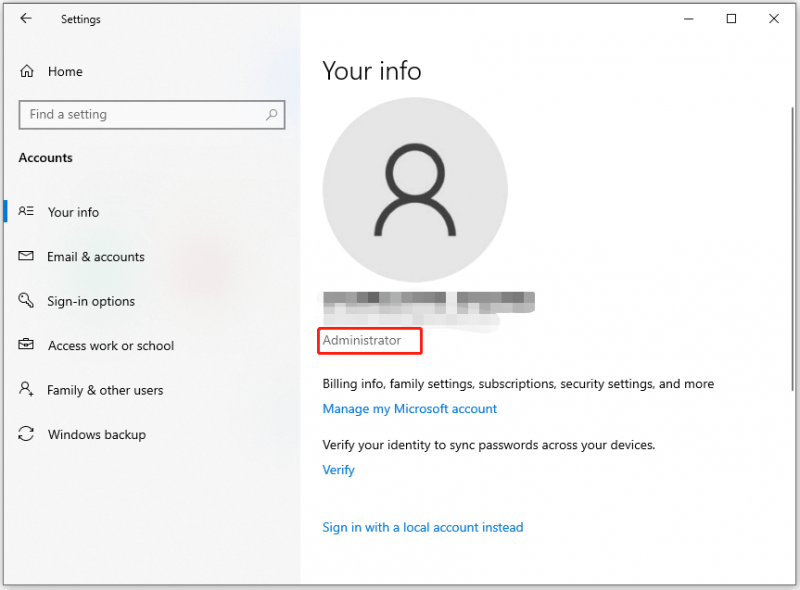800x590 pixels.
Task: Click the Home house icon
Action: pyautogui.click(x=27, y=71)
